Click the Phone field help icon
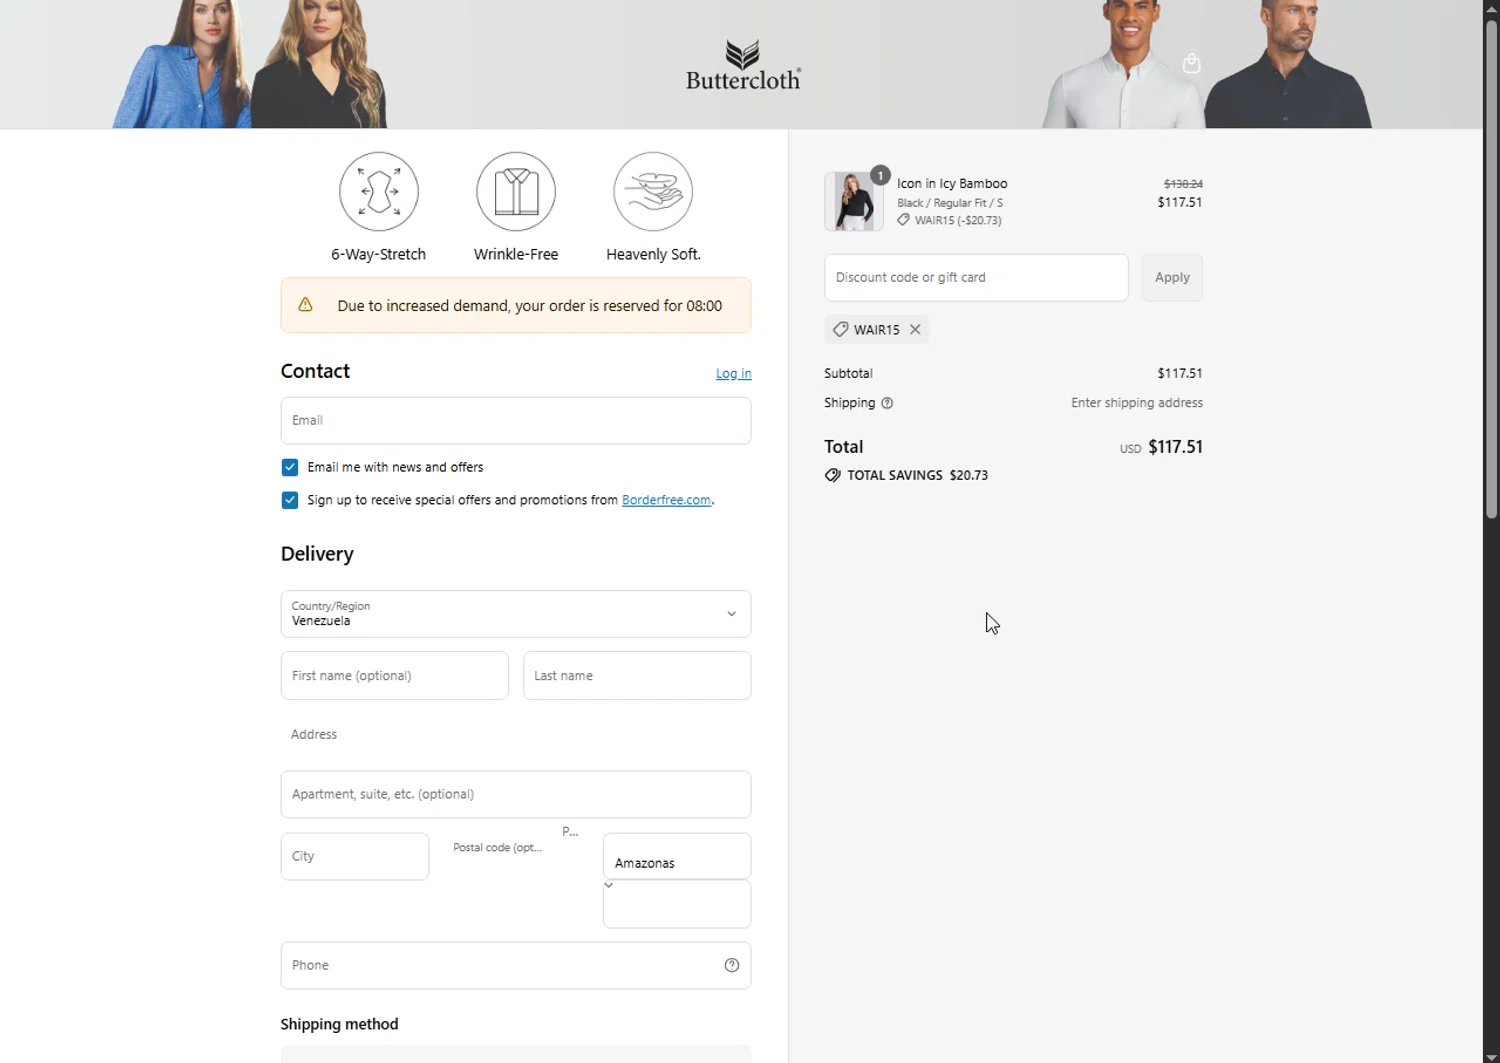Viewport: 1500px width, 1063px height. (732, 965)
